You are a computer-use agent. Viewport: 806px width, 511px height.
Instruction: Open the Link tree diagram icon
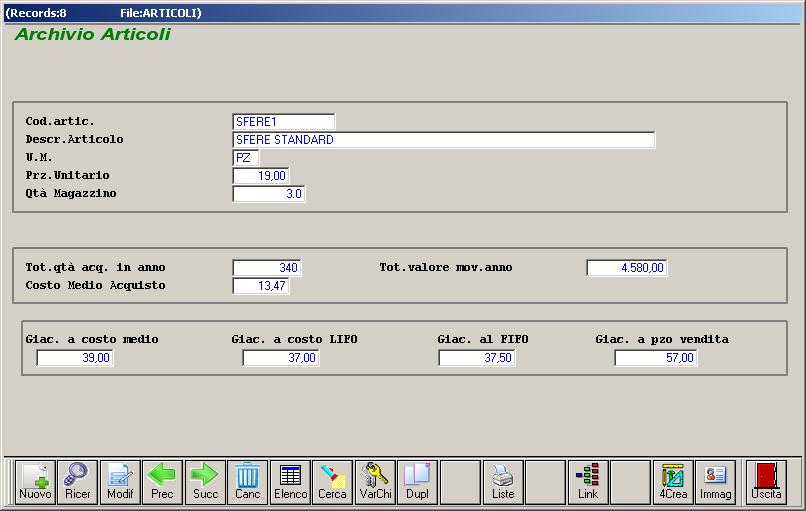588,482
